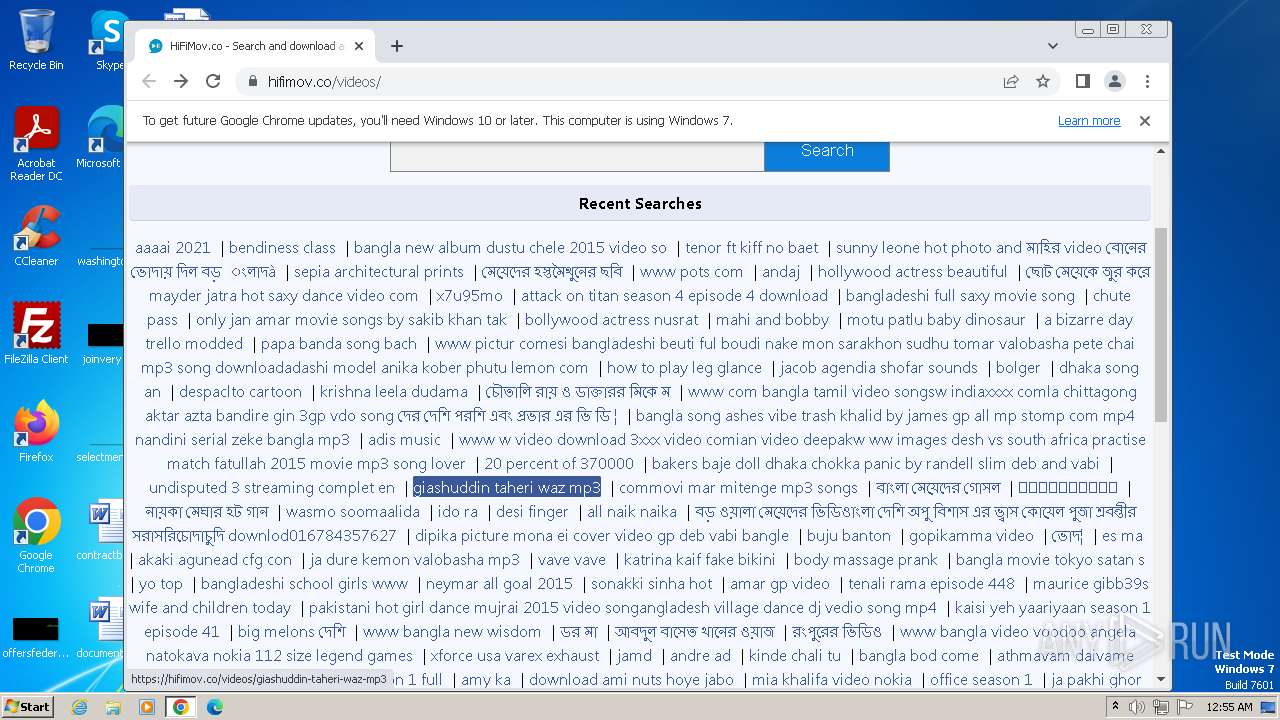Click the volume speaker tray icon
Screen dimensions: 1280x720
click(x=1137, y=707)
